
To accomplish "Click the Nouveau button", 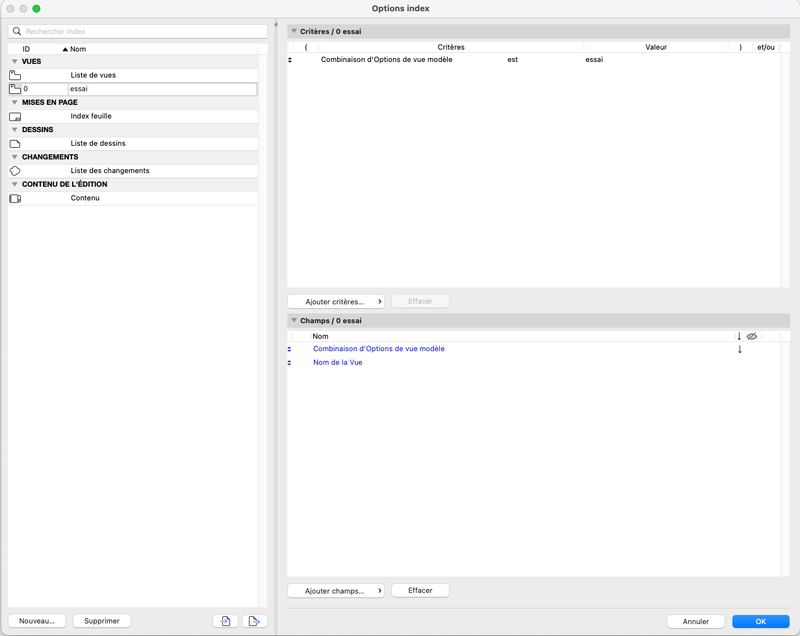I will point(37,621).
